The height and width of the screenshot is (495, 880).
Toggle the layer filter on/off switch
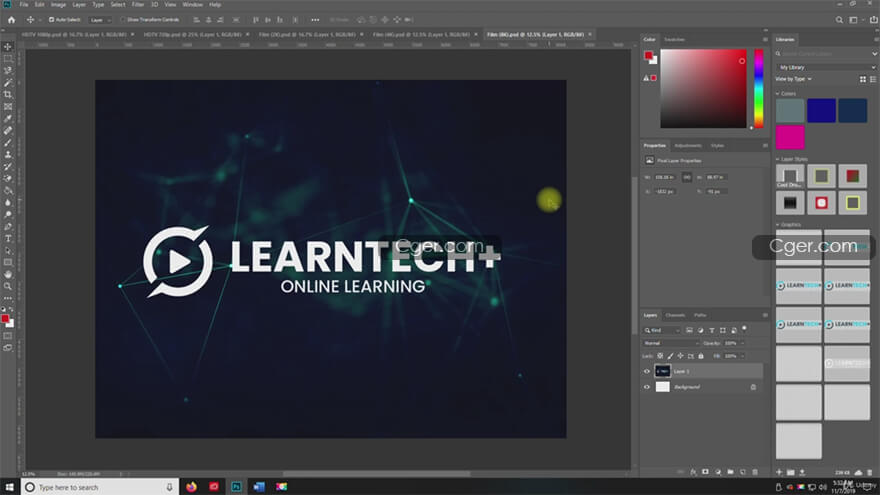[x=745, y=329]
